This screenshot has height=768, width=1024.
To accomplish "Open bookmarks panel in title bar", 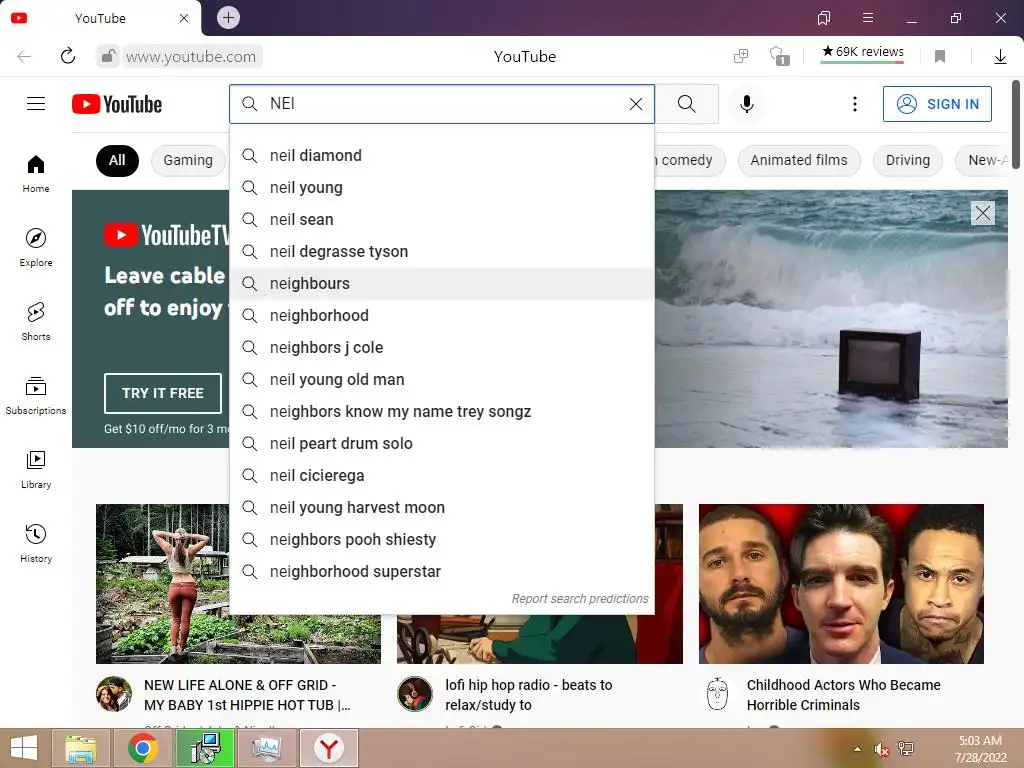I will [x=824, y=18].
